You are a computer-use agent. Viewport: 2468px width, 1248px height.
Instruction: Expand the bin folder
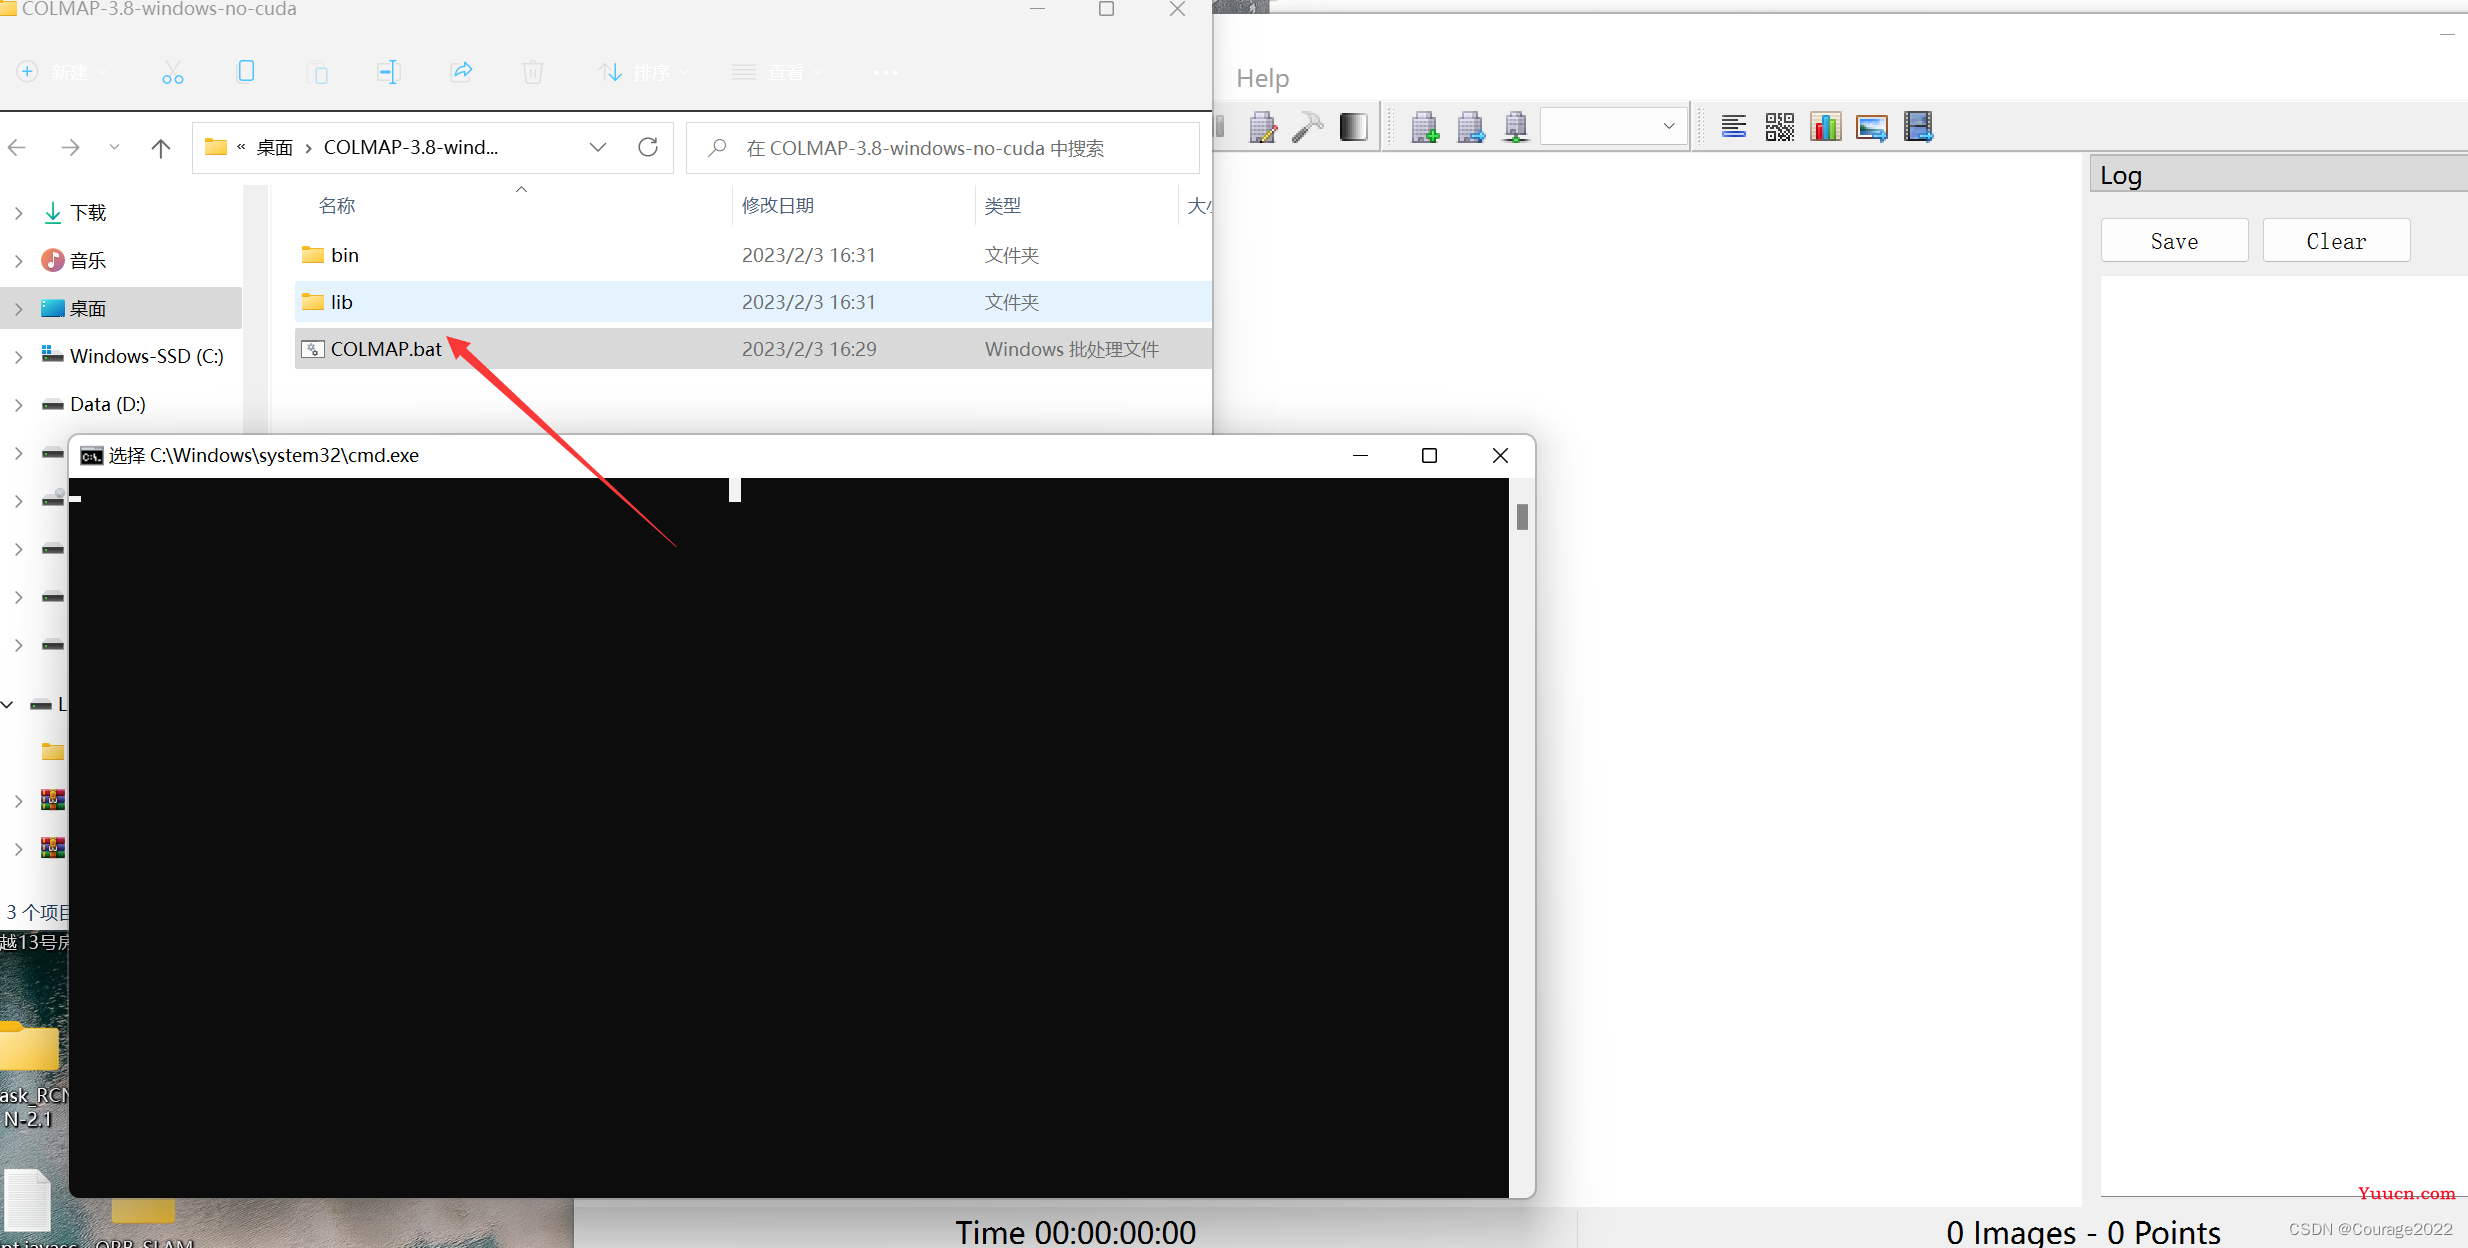click(x=344, y=253)
